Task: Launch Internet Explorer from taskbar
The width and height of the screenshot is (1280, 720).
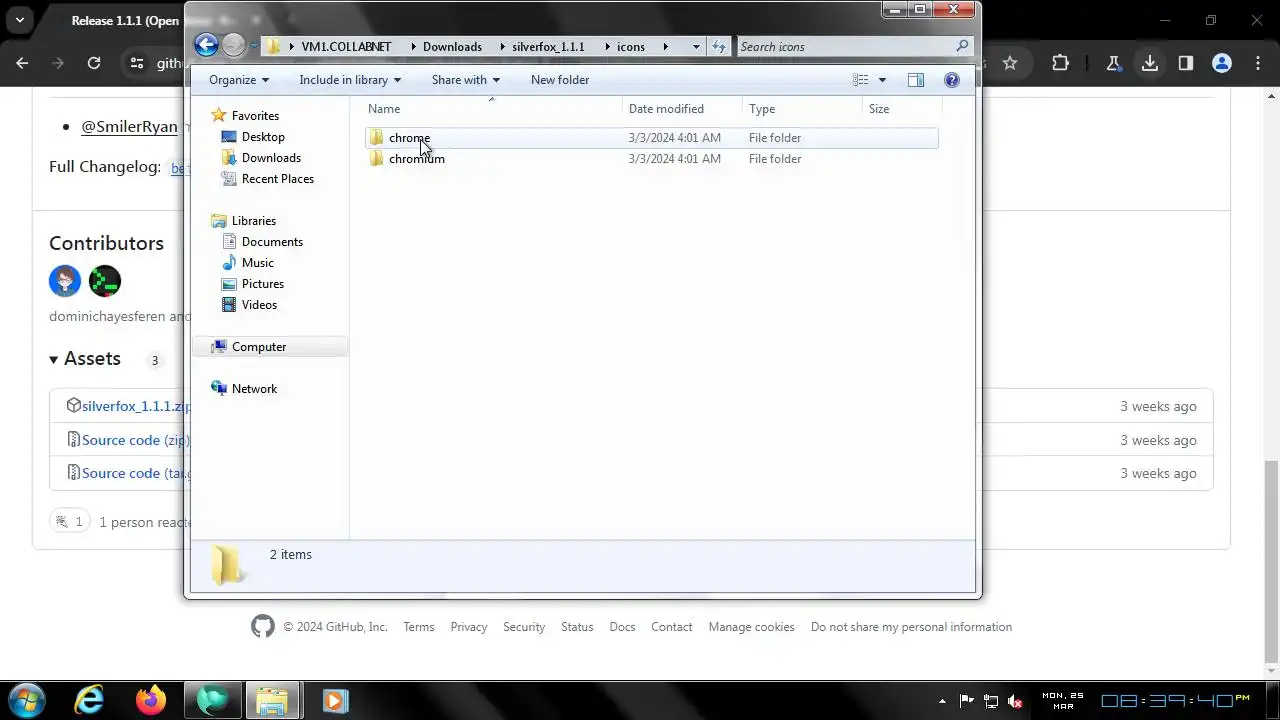Action: coord(89,700)
